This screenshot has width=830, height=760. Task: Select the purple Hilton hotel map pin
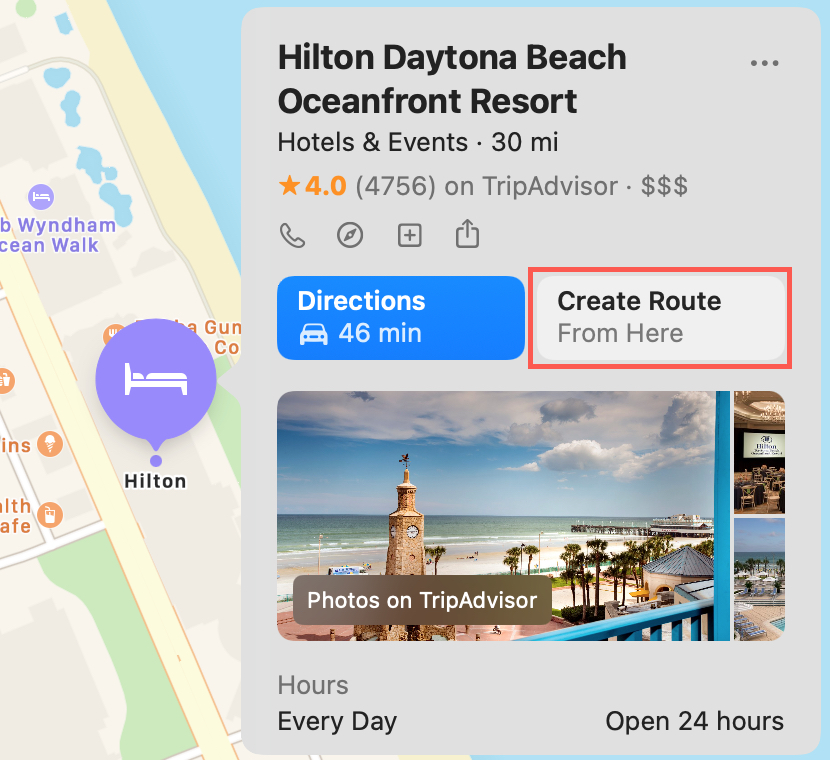[156, 380]
